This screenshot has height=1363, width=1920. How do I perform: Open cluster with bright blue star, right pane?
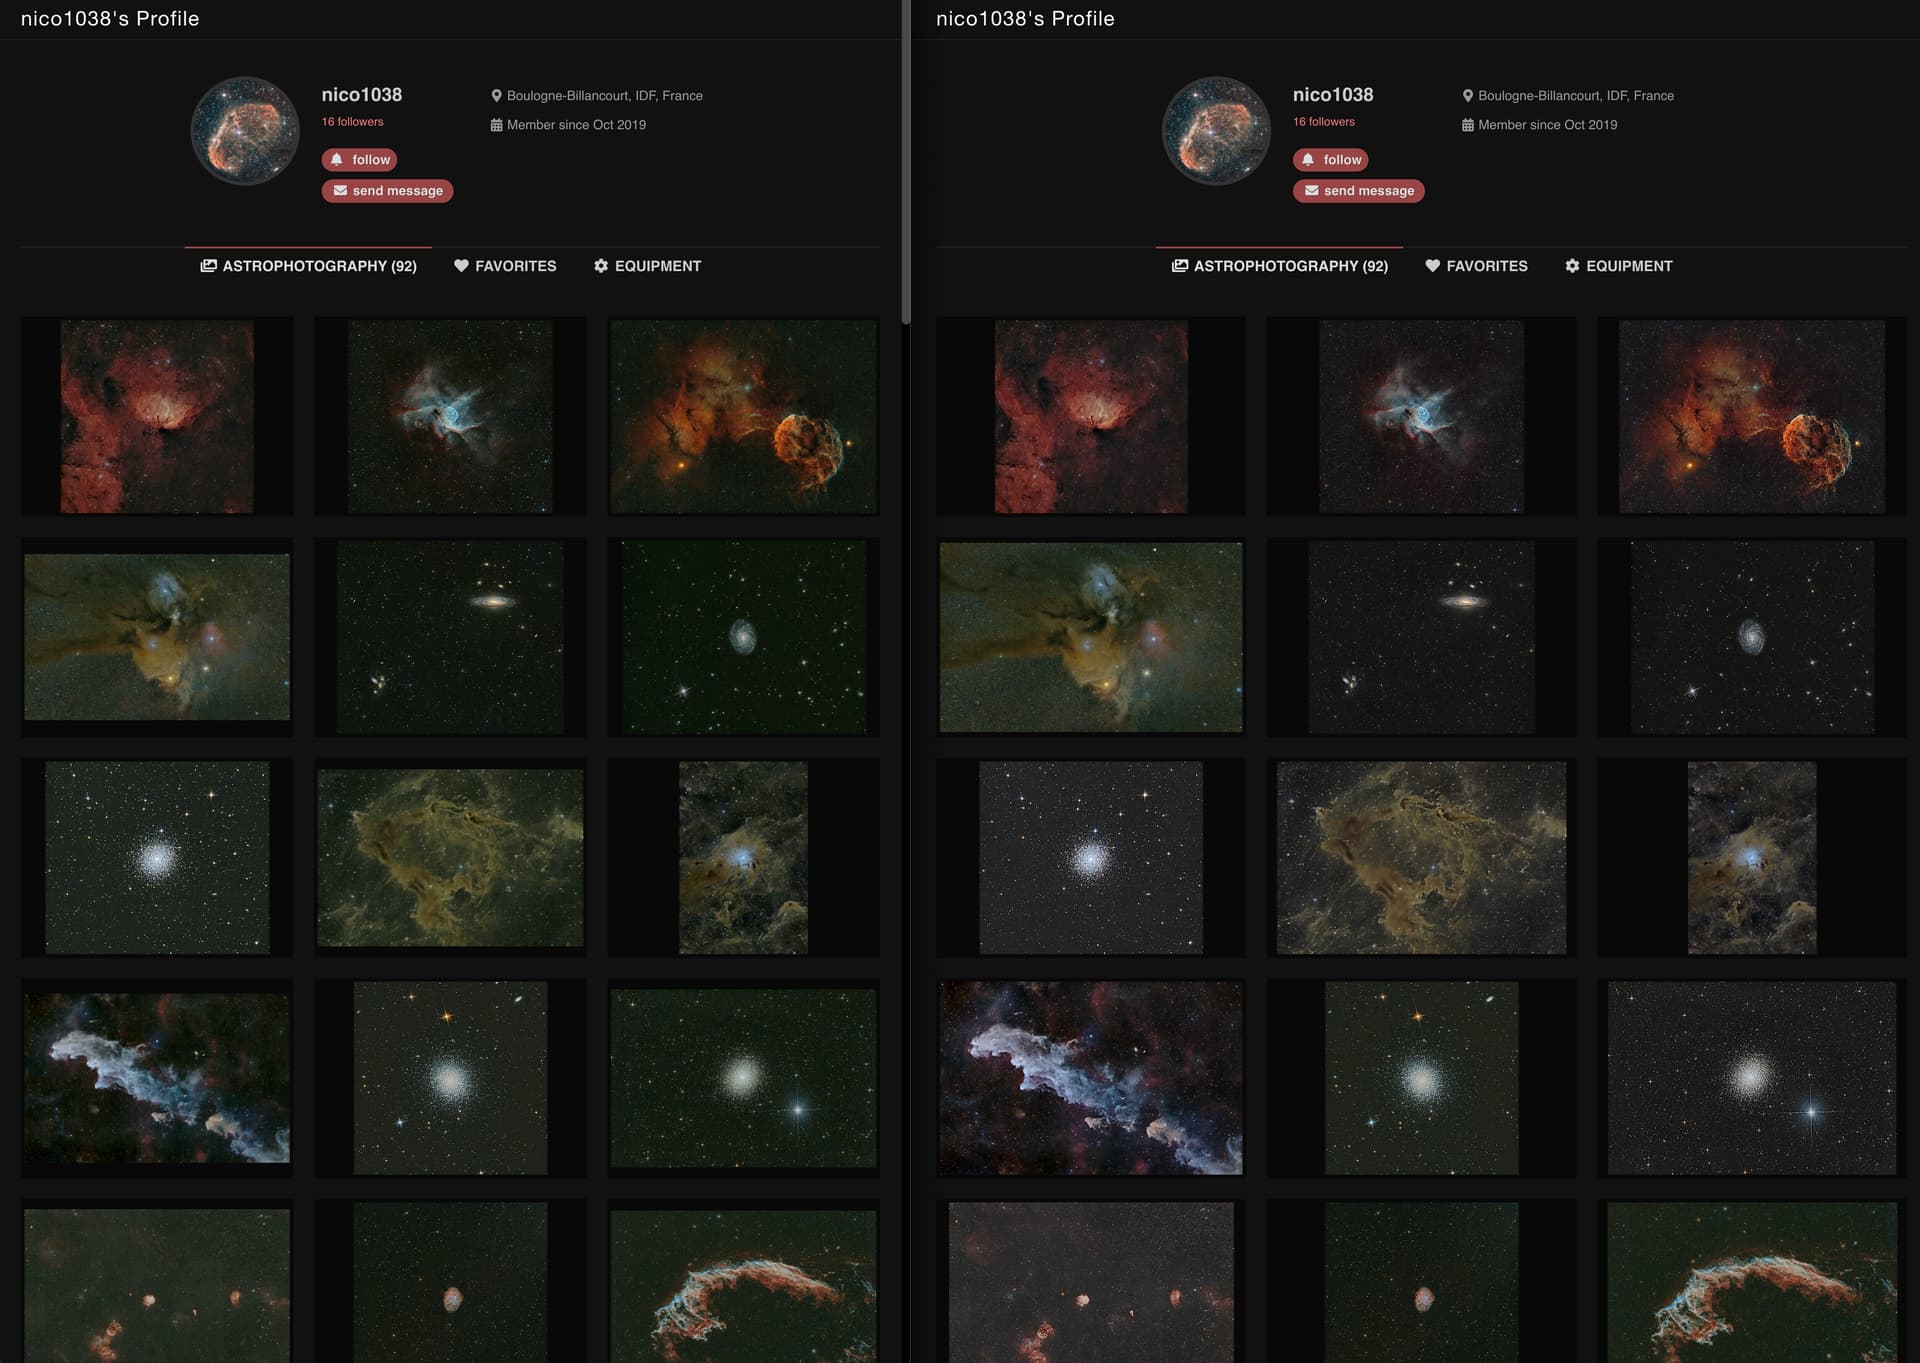(1752, 1078)
